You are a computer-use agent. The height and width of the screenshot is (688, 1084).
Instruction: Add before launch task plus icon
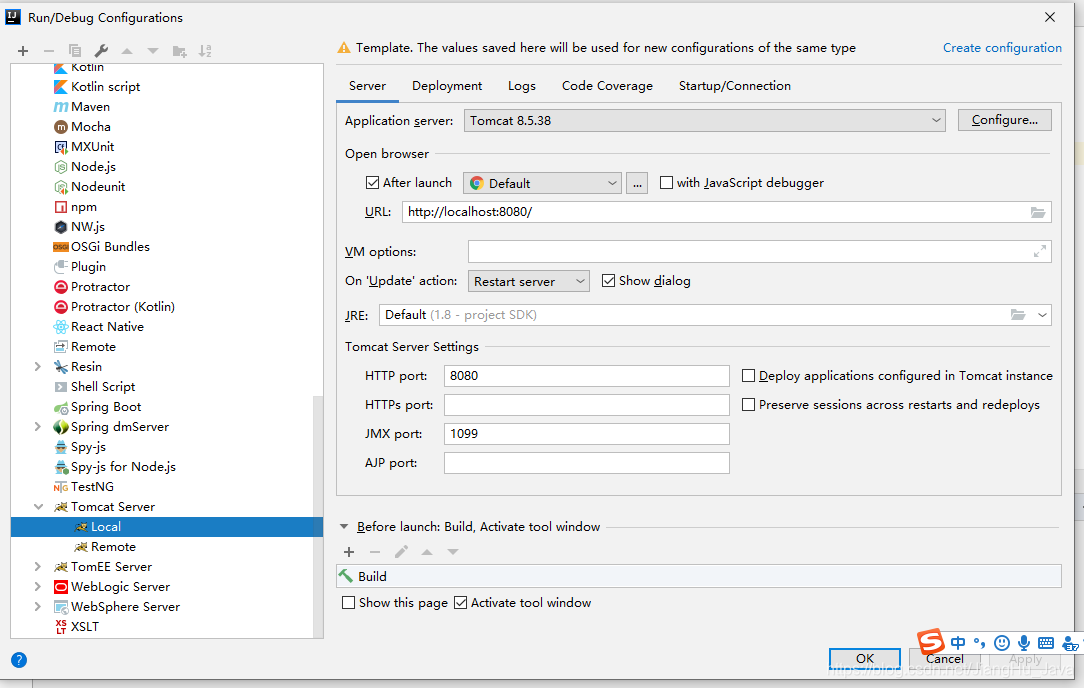(x=349, y=552)
